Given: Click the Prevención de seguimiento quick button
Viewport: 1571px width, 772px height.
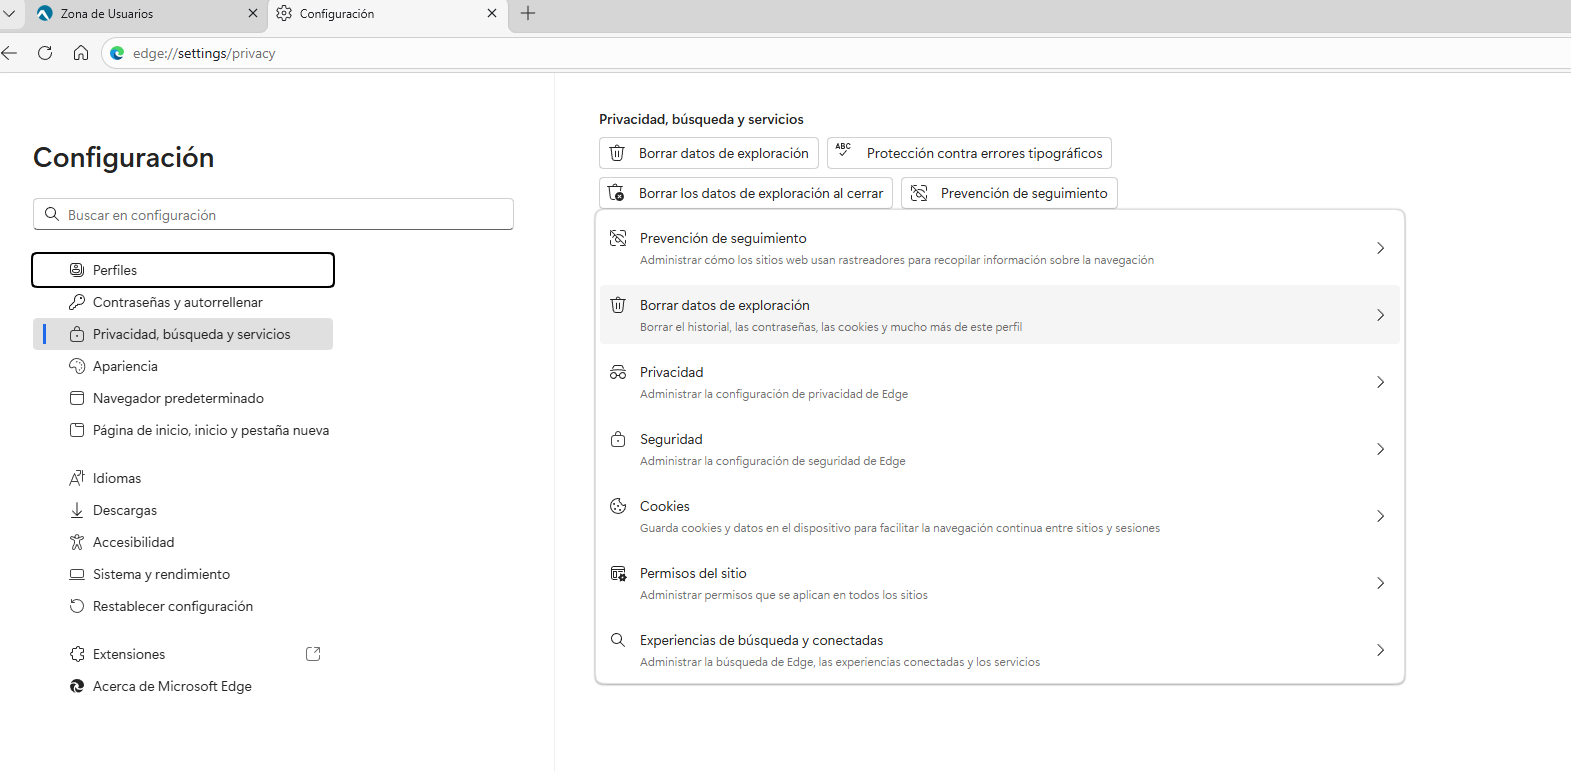Looking at the screenshot, I should (1009, 193).
